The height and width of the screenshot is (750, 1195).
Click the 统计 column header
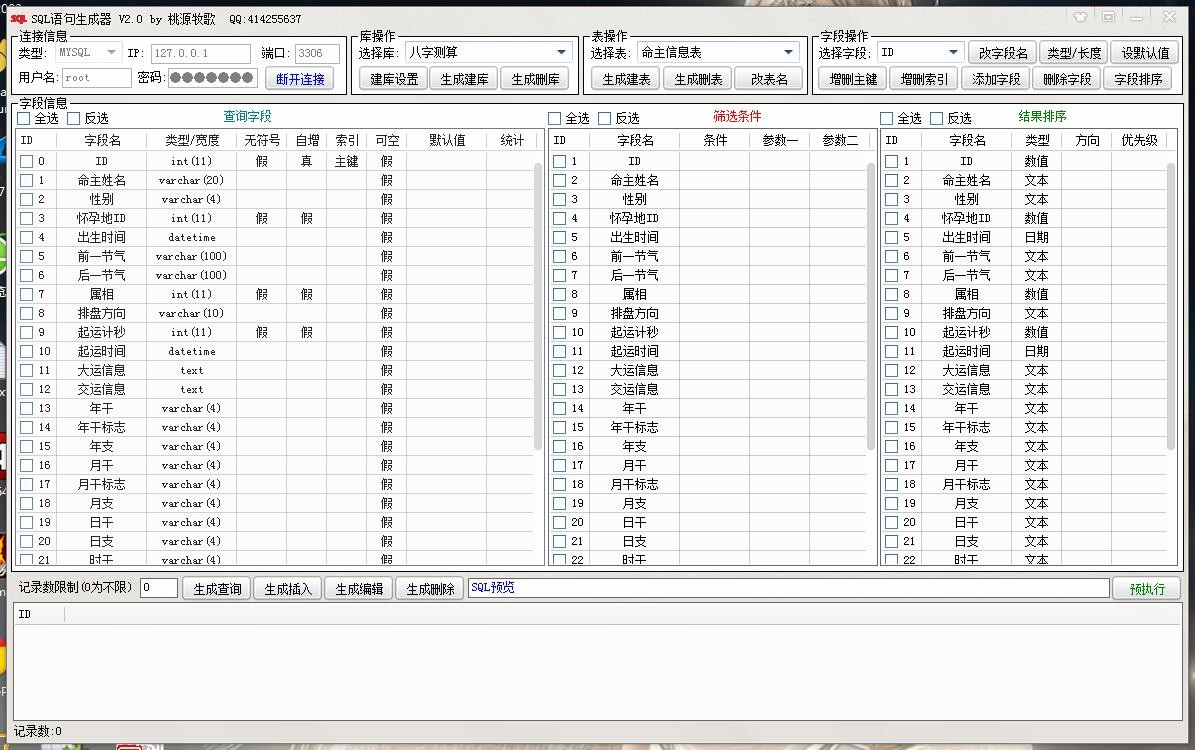[x=512, y=140]
